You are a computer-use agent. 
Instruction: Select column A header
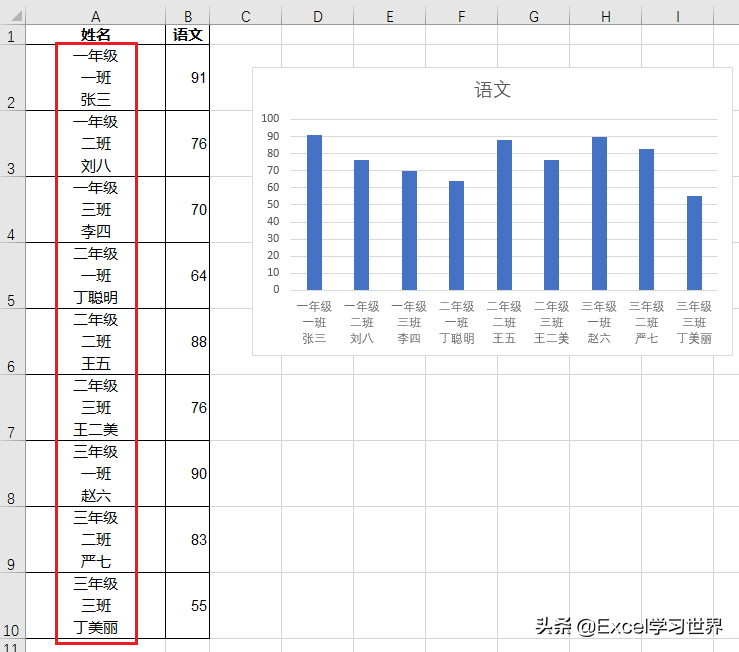point(96,17)
